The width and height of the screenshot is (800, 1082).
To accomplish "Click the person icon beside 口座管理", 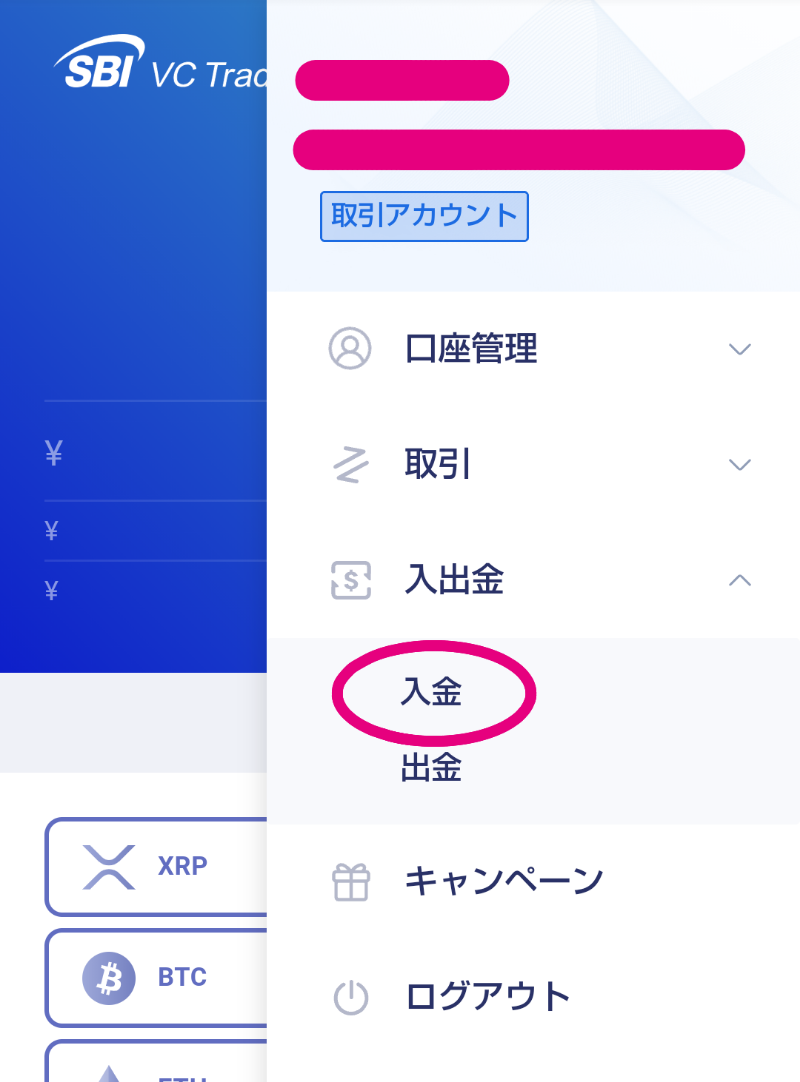I will click(x=350, y=348).
